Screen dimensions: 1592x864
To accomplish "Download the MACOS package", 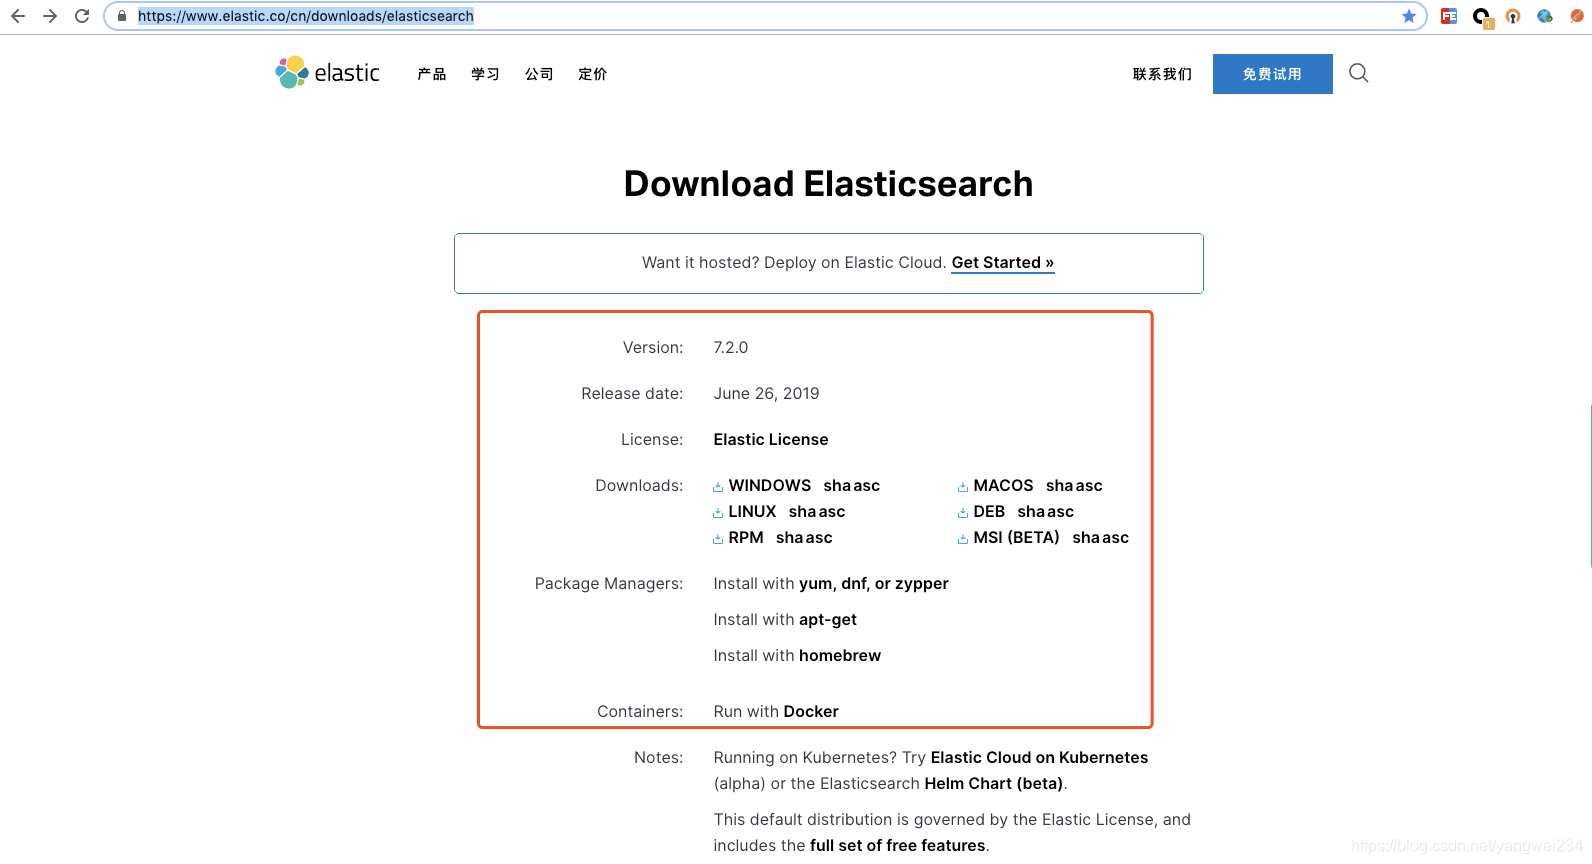I will (1003, 485).
